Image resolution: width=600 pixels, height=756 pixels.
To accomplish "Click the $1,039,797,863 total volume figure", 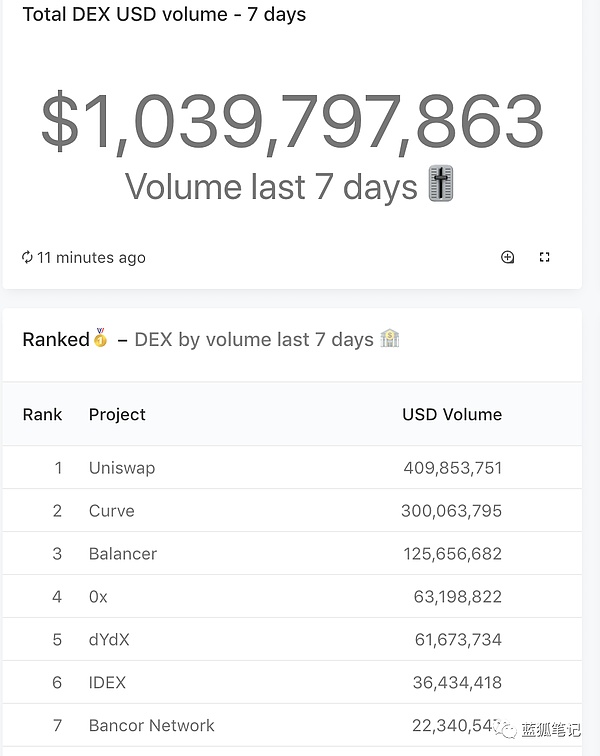I will [x=292, y=122].
